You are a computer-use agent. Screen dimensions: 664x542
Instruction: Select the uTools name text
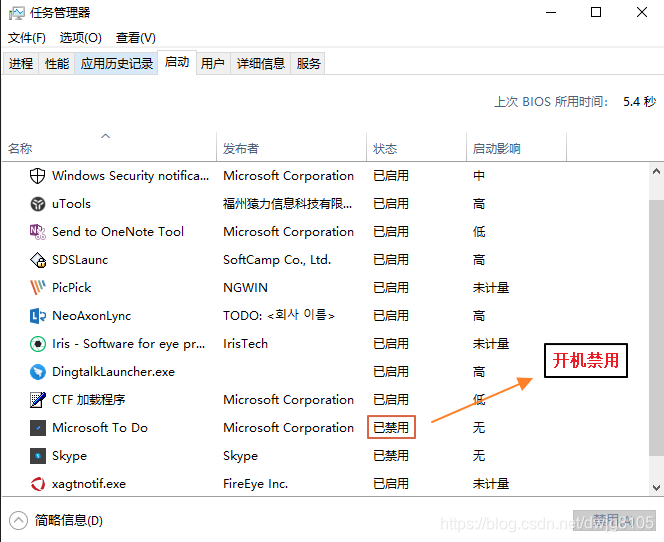point(71,204)
